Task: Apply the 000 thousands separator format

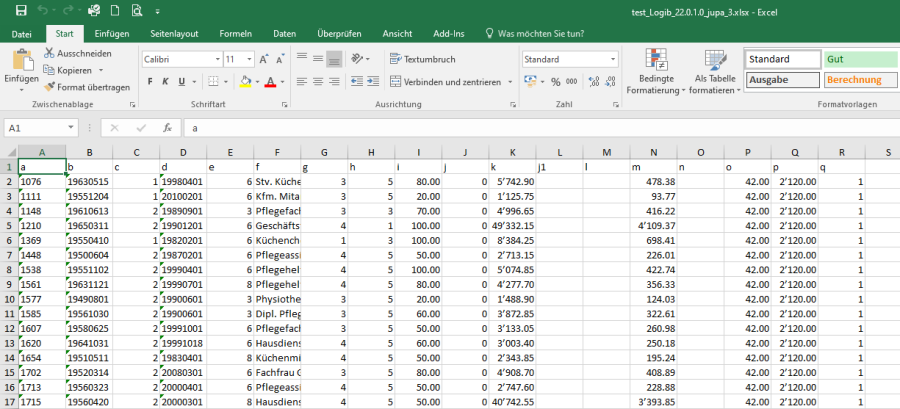Action: (x=572, y=82)
